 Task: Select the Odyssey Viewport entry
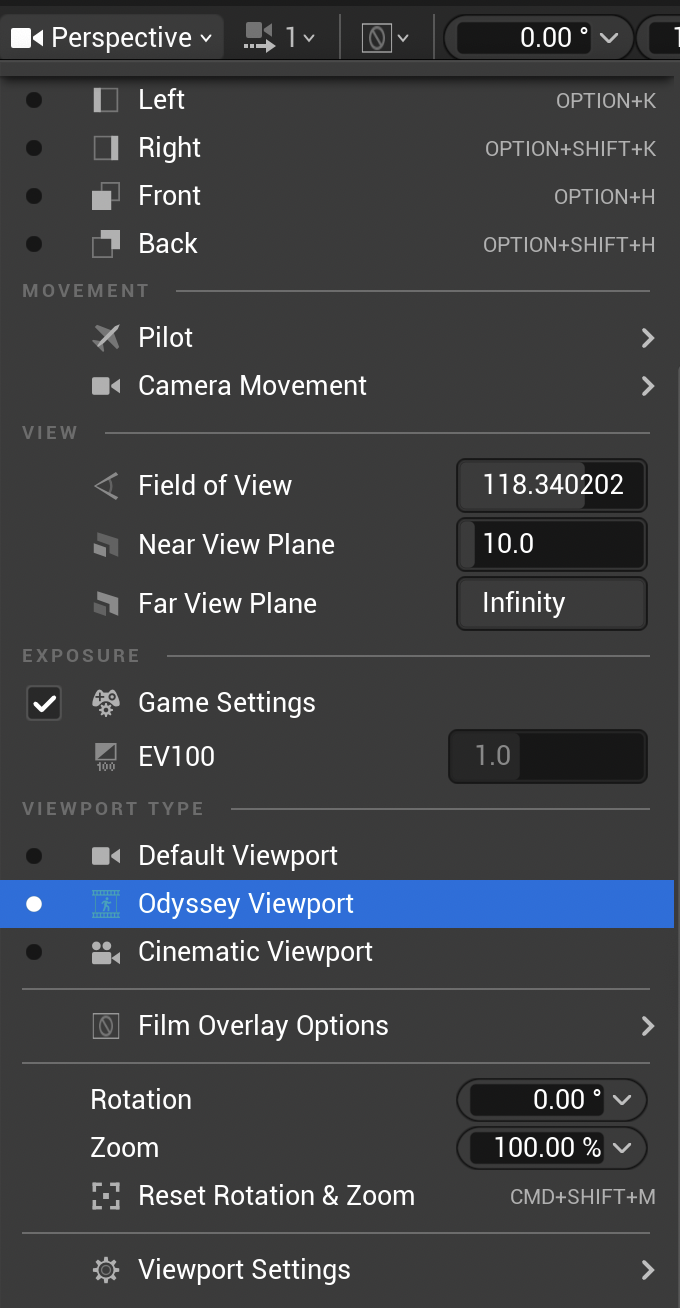point(246,904)
